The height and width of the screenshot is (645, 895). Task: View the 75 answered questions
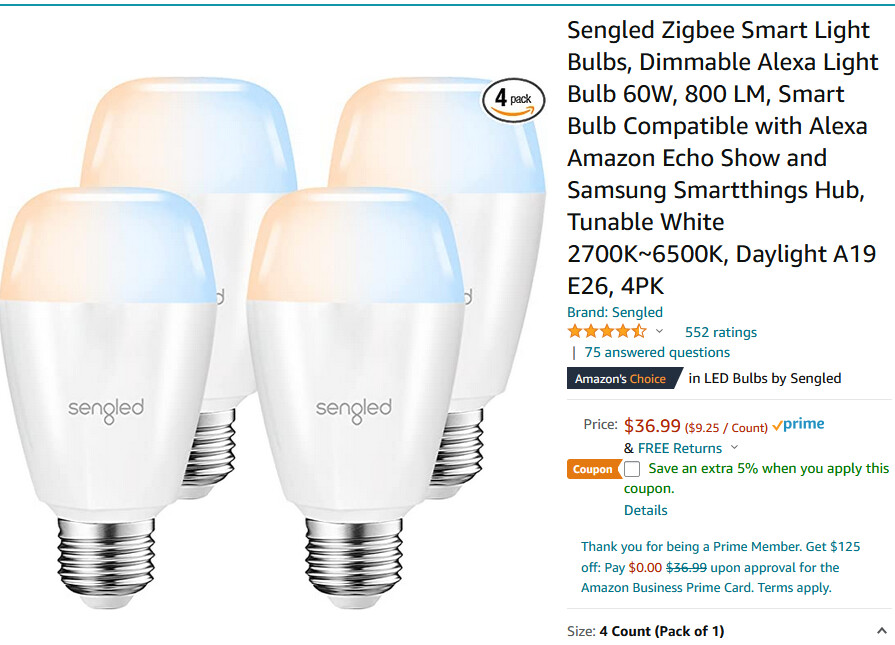[x=657, y=352]
